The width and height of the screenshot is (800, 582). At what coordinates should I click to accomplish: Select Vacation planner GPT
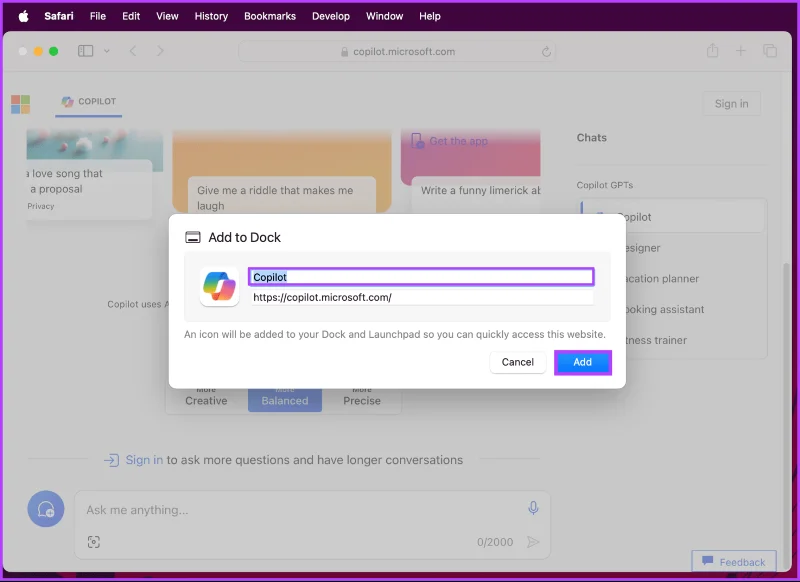point(696,279)
